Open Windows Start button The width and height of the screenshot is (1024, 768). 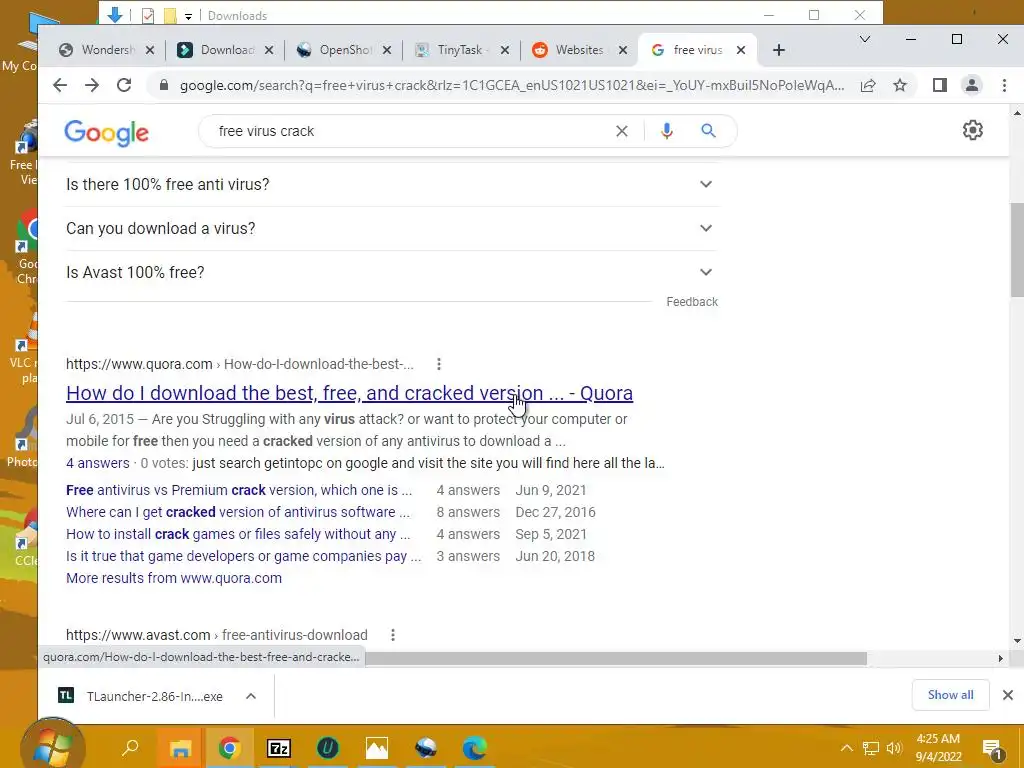coord(53,748)
